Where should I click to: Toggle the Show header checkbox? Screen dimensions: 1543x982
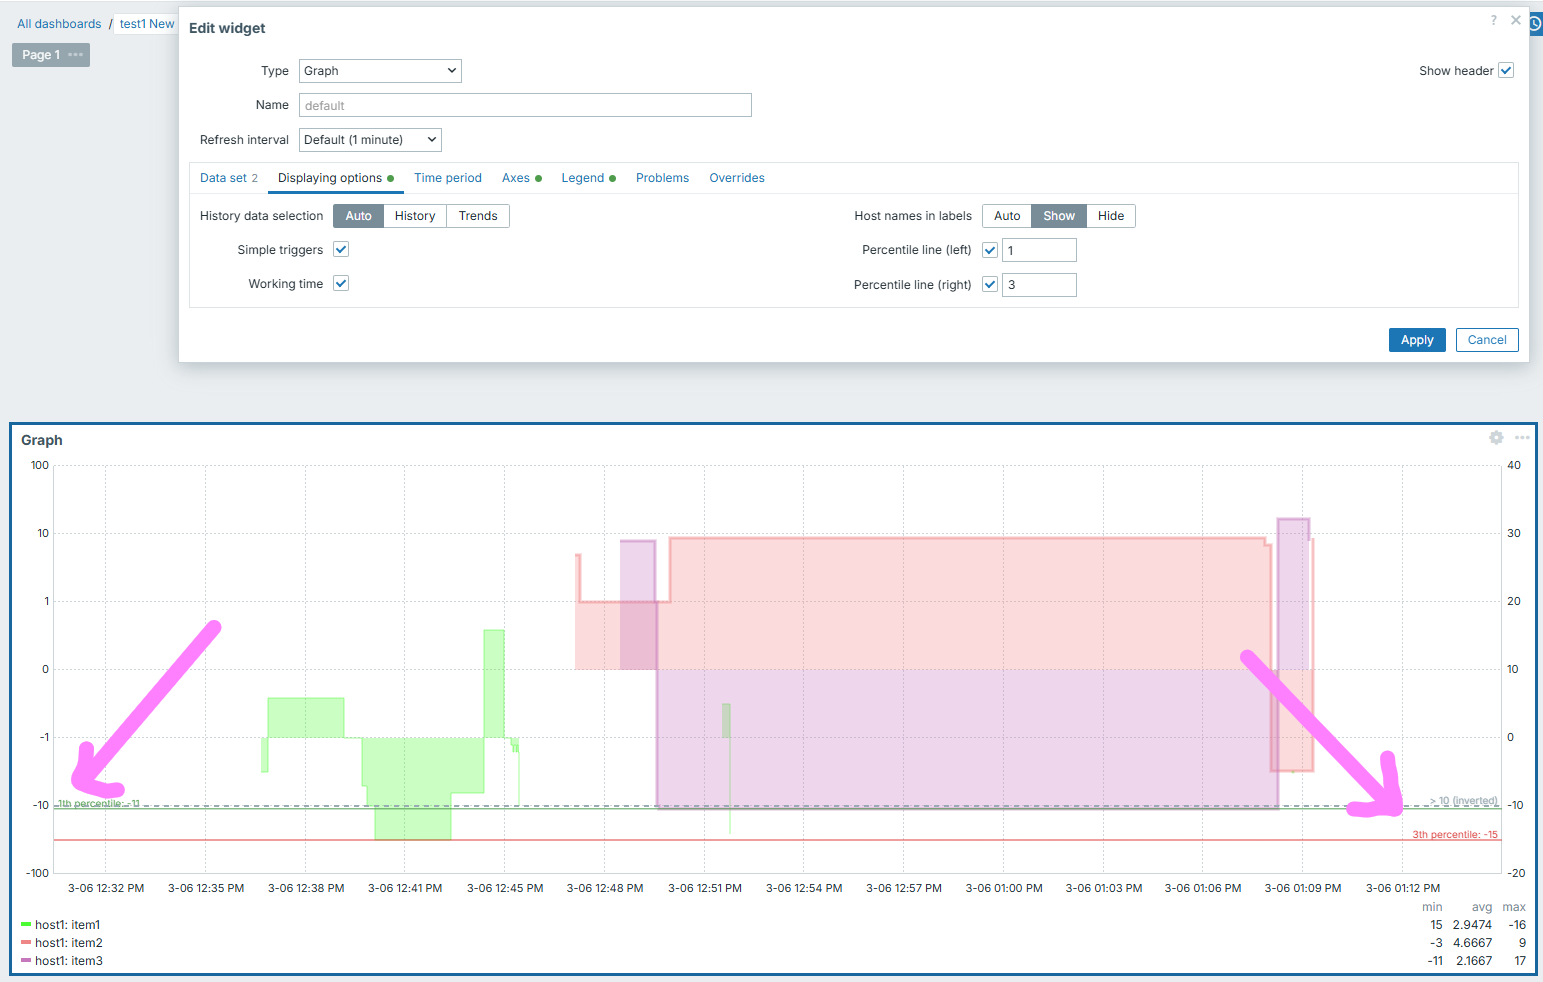pyautogui.click(x=1506, y=71)
